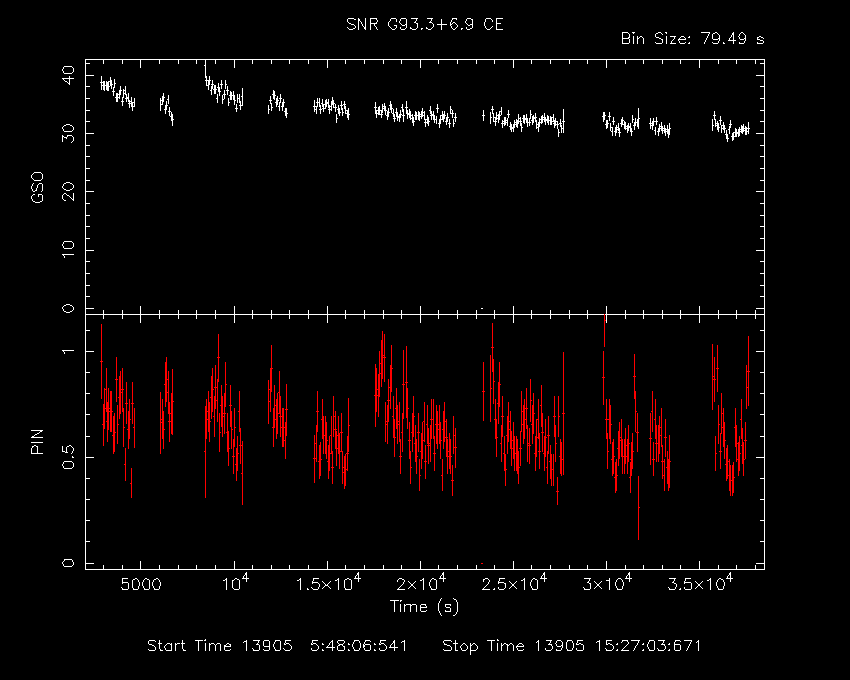Viewport: 850px width, 680px height.
Task: Click the 1 tick label on PIN axis
Action: pyautogui.click(x=68, y=351)
